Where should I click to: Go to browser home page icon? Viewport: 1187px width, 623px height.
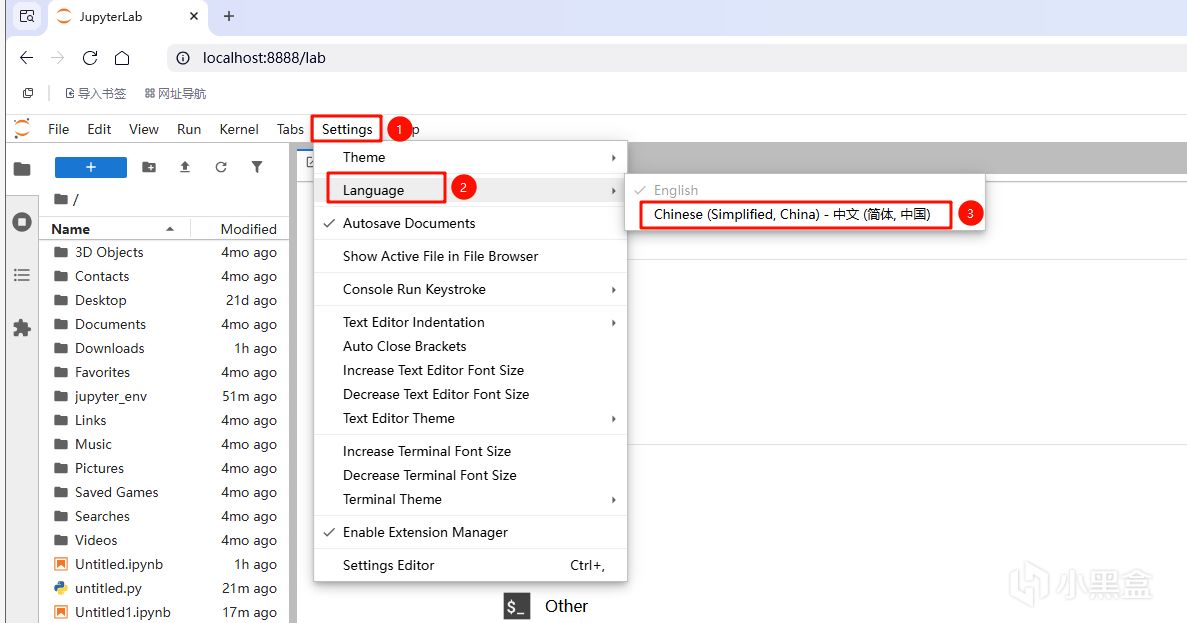pyautogui.click(x=122, y=58)
